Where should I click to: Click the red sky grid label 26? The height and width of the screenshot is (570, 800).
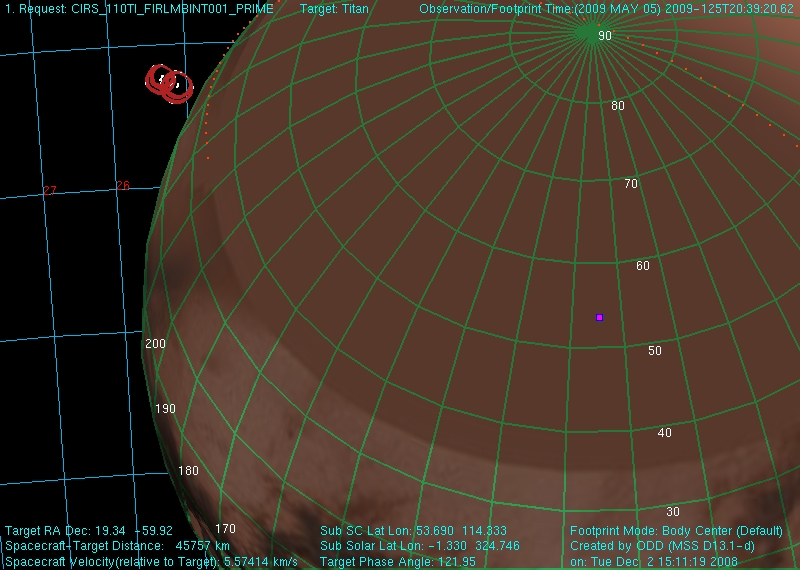pos(122,185)
